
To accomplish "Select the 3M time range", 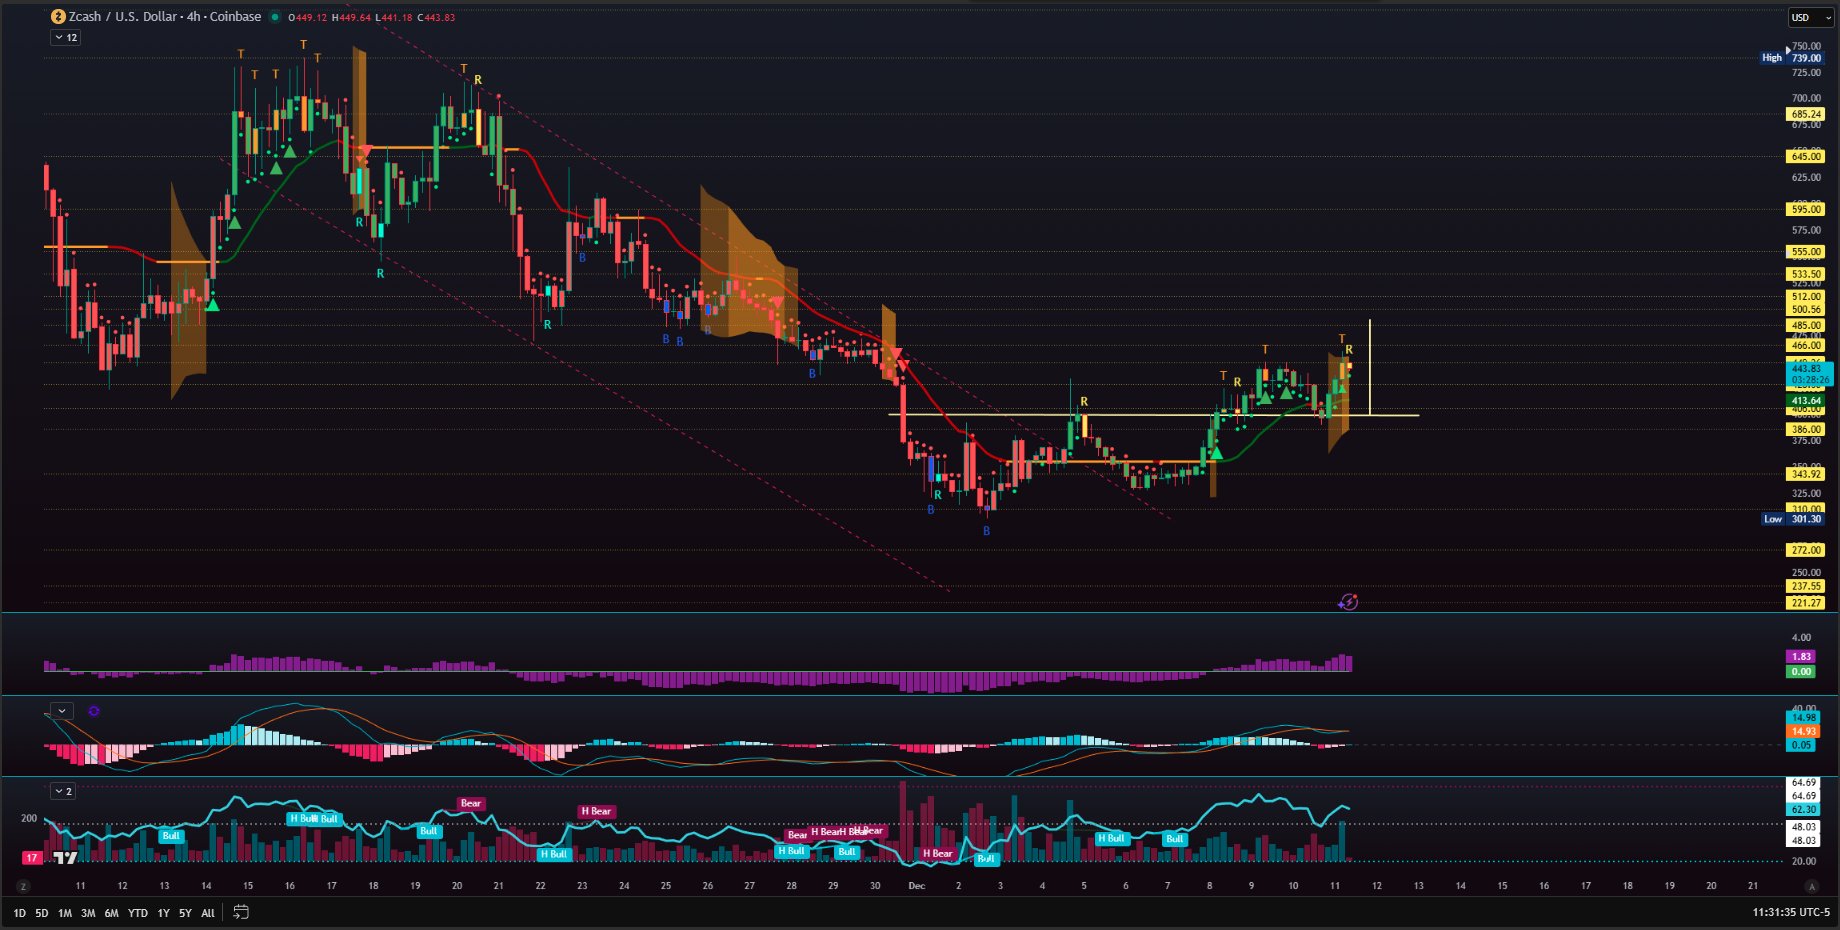I will [88, 913].
